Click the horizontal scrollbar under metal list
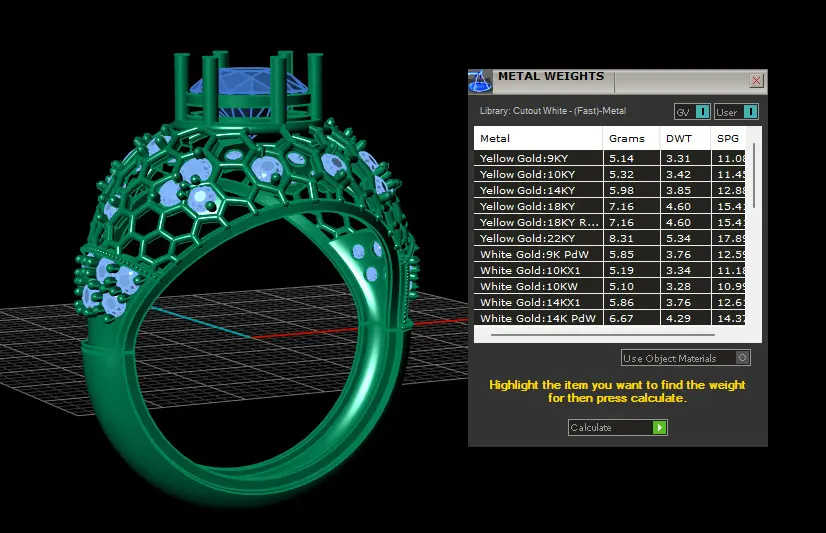This screenshot has height=533, width=826. [603, 334]
